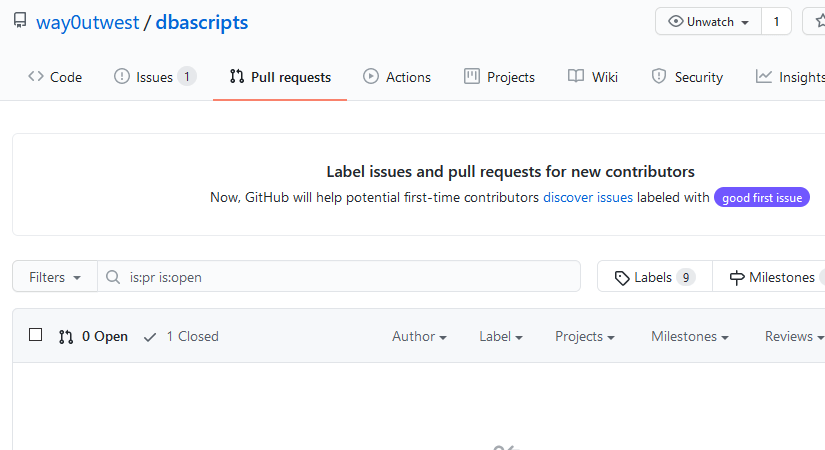This screenshot has width=825, height=450.
Task: Click the repository book icon
Action: [x=20, y=21]
